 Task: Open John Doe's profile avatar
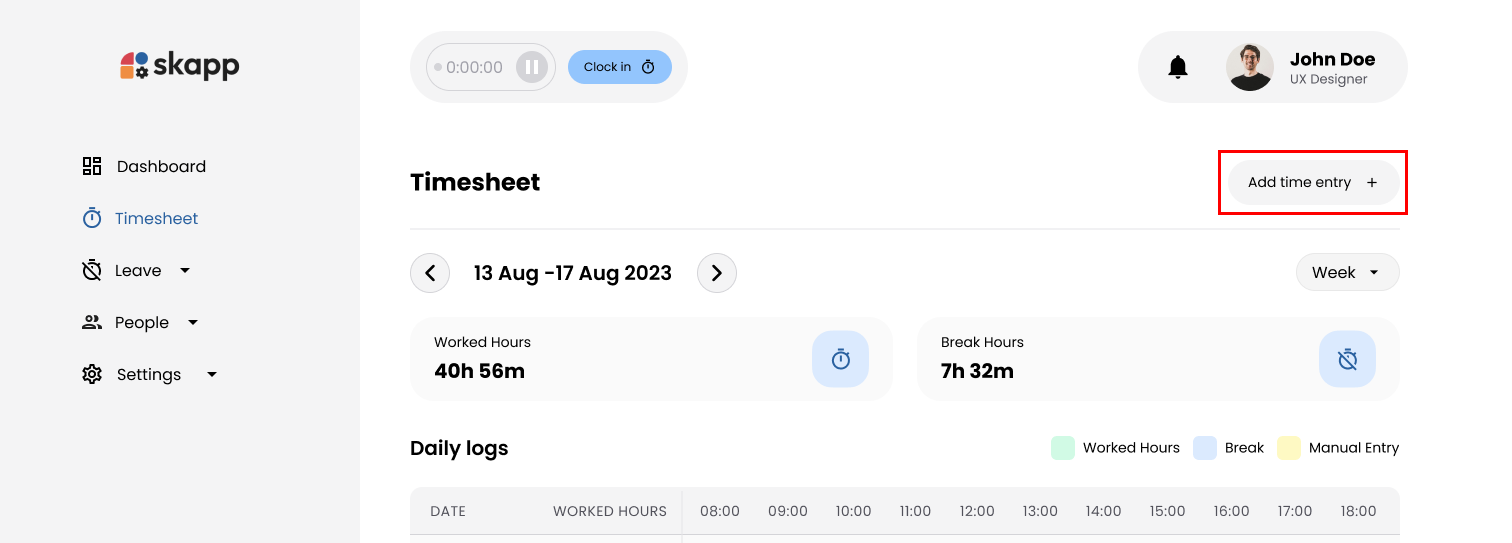click(1249, 67)
